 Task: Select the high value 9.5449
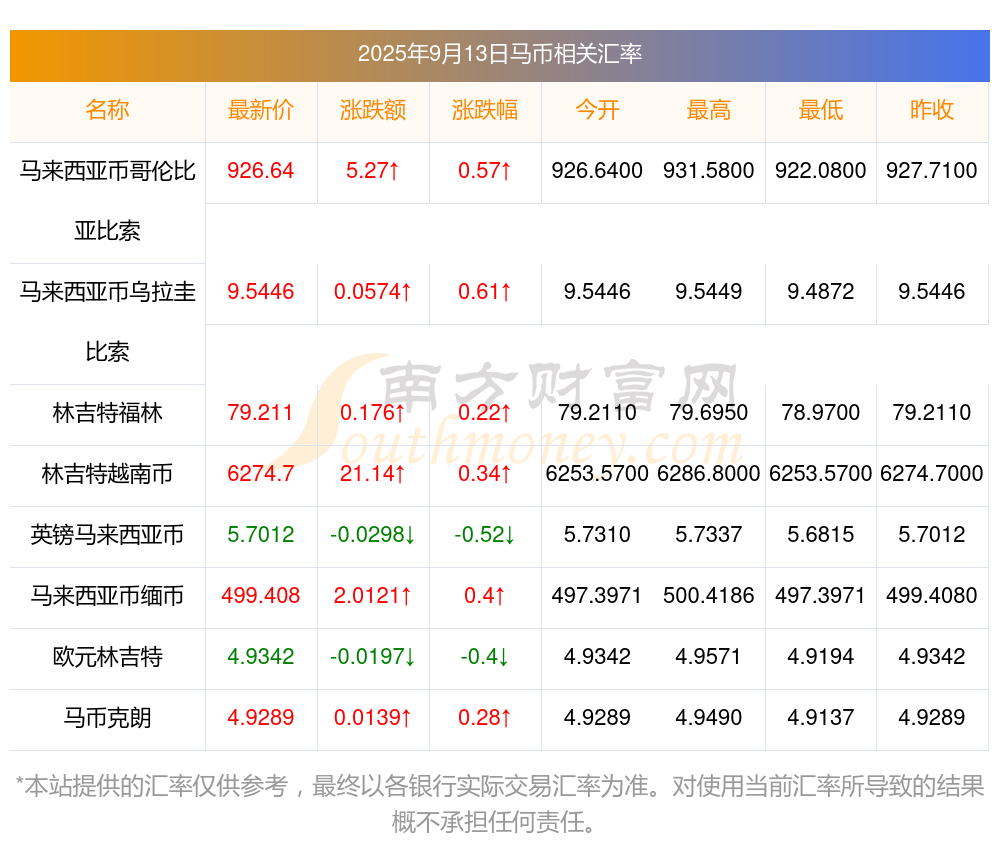pyautogui.click(x=709, y=292)
